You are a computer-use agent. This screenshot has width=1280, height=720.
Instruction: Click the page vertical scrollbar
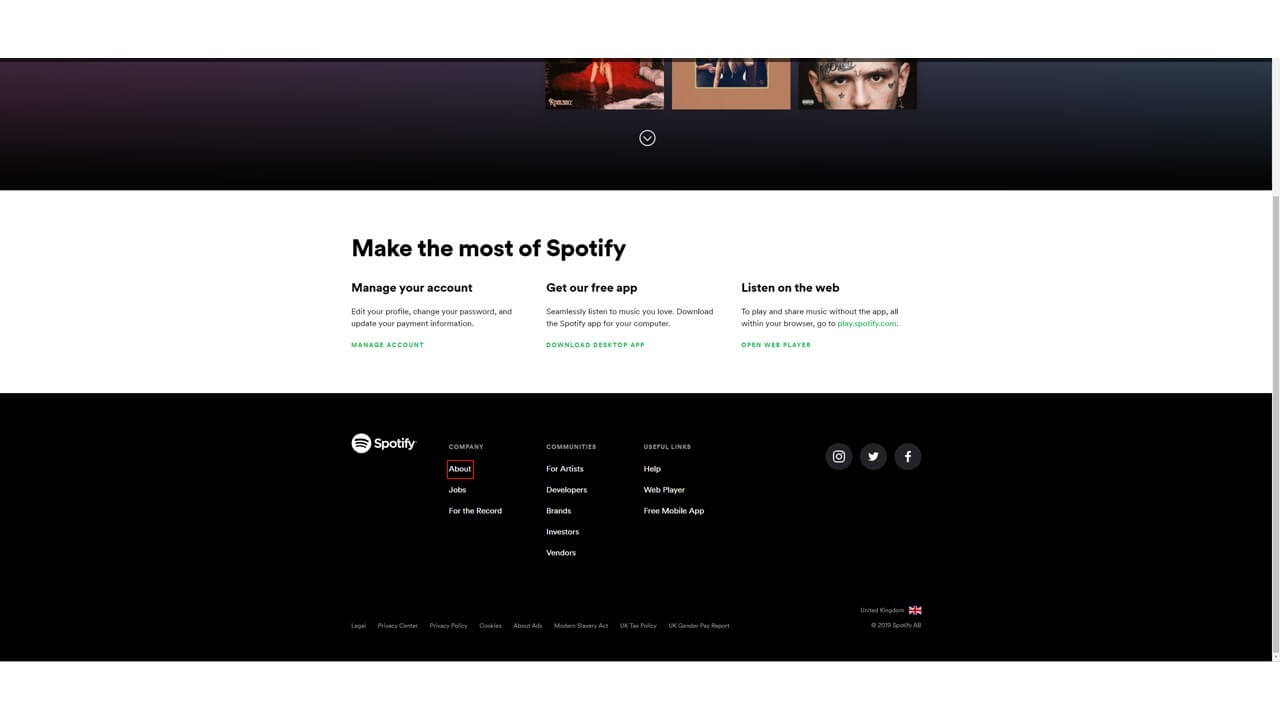[1276, 425]
